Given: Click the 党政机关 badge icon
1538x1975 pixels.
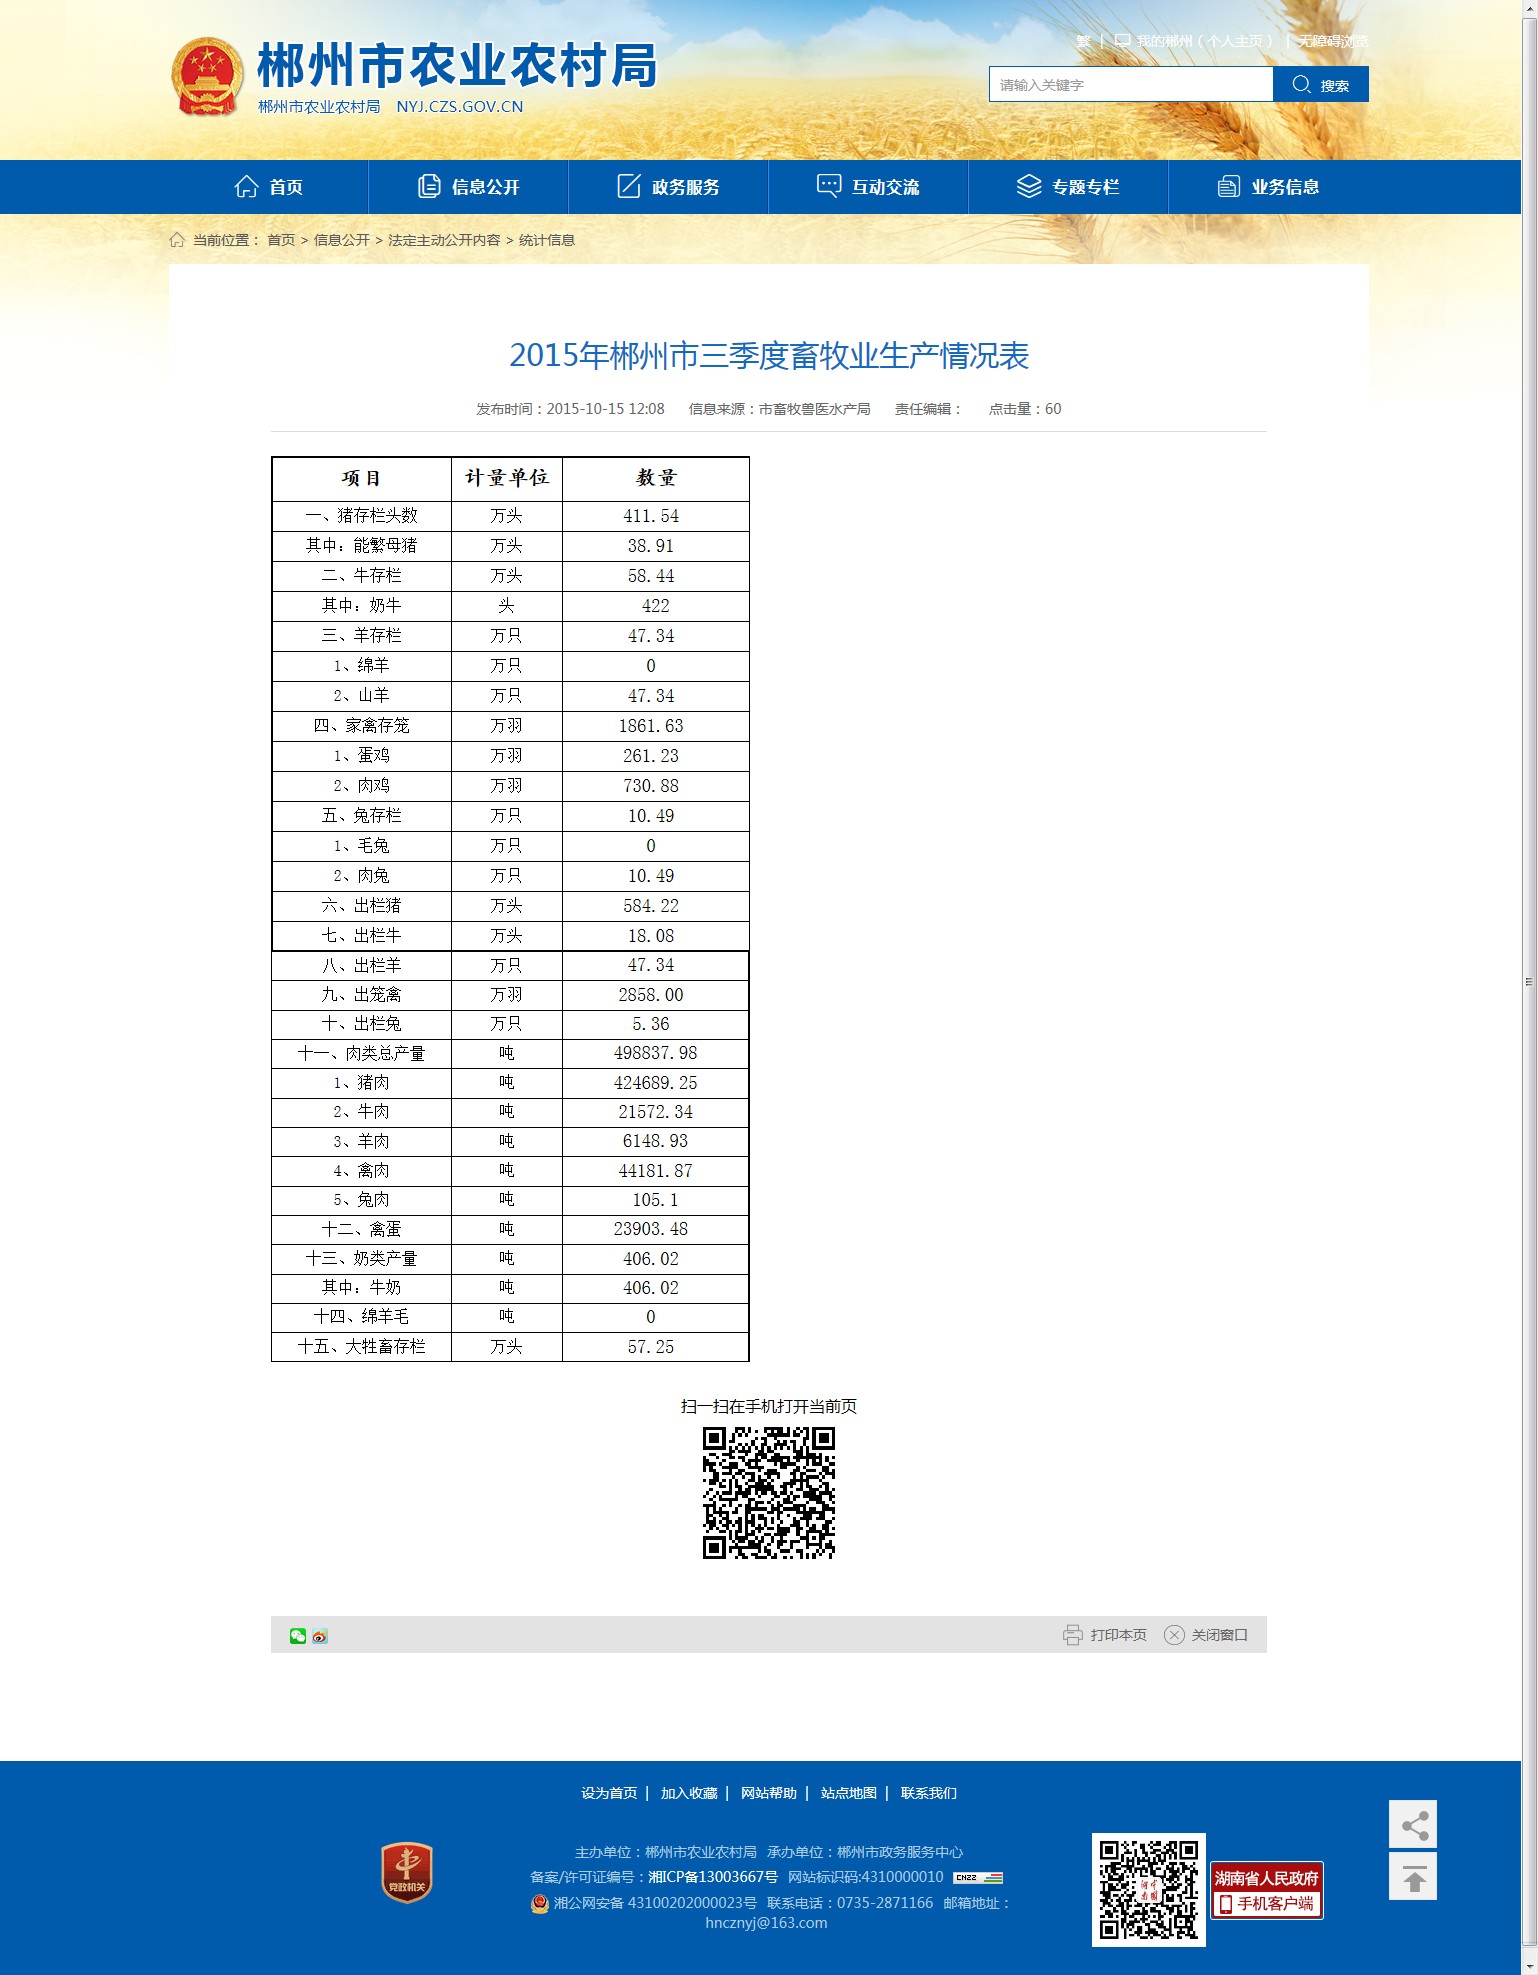Looking at the screenshot, I should click(x=407, y=1872).
